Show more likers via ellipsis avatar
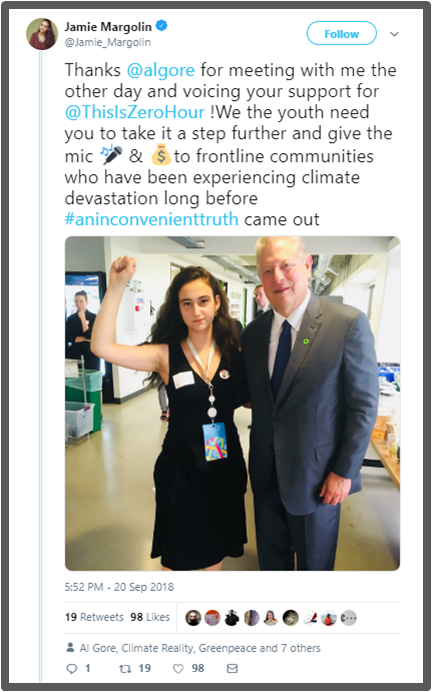Viewport: 432px width, 692px height. tap(348, 618)
